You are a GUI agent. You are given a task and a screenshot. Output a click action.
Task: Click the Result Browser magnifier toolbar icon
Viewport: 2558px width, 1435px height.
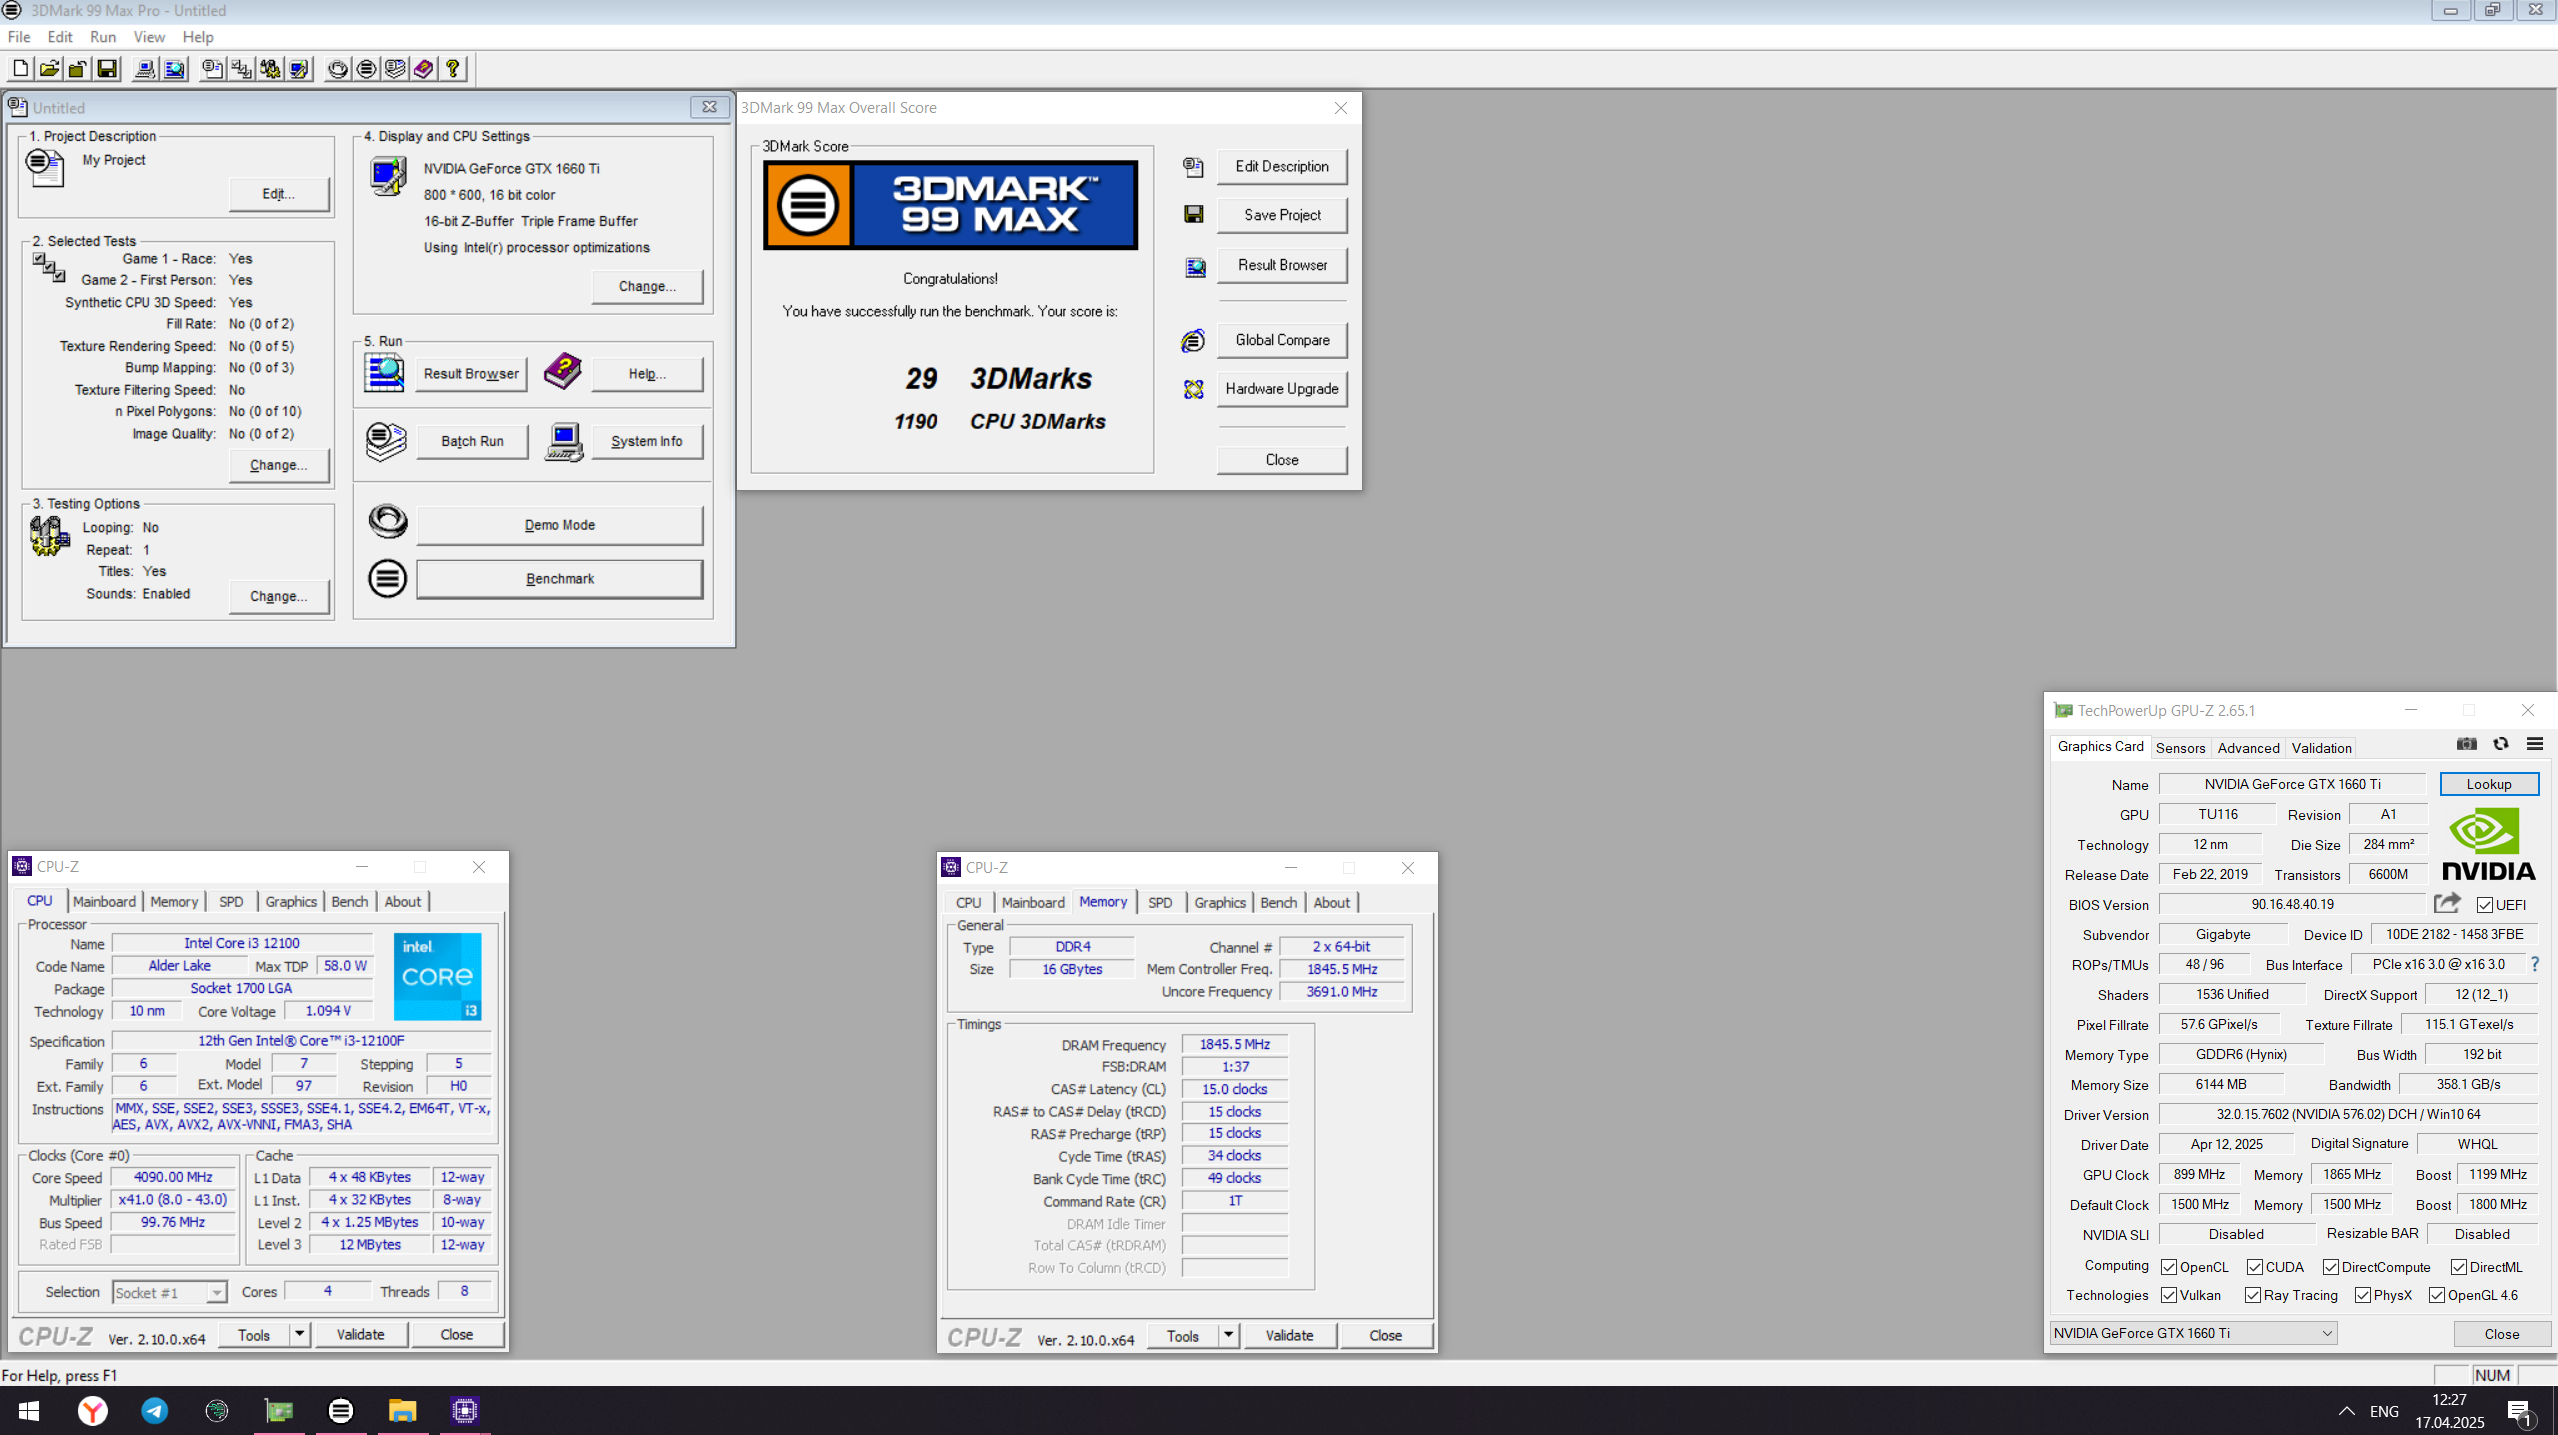click(175, 69)
